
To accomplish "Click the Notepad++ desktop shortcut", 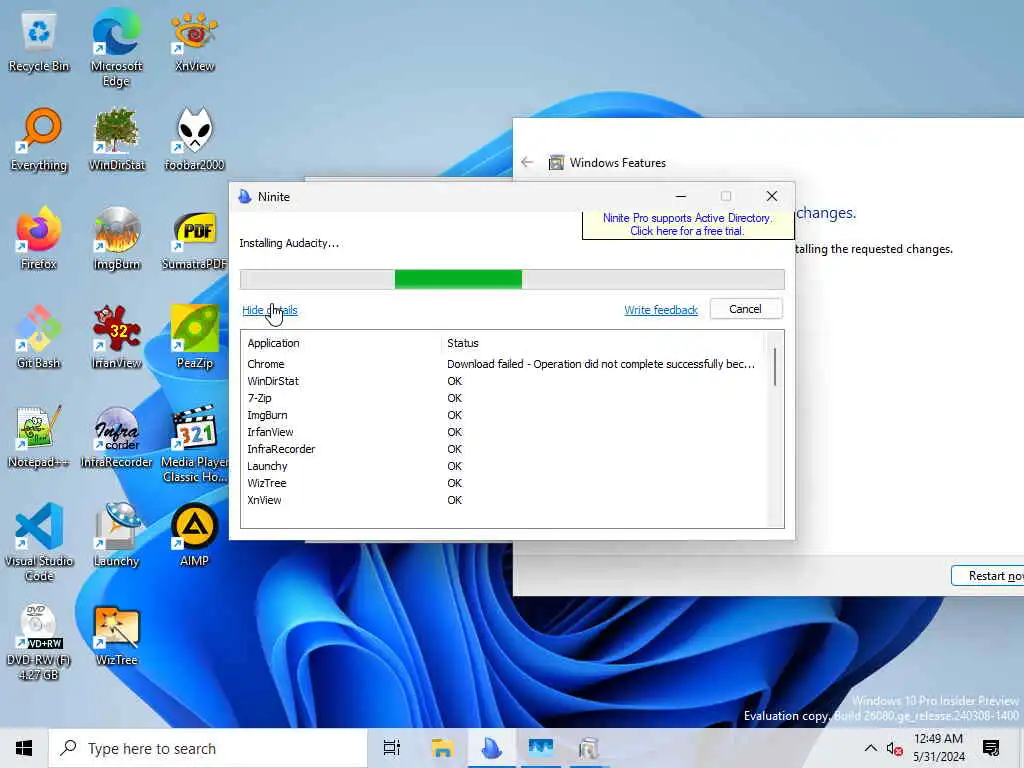I will point(39,437).
